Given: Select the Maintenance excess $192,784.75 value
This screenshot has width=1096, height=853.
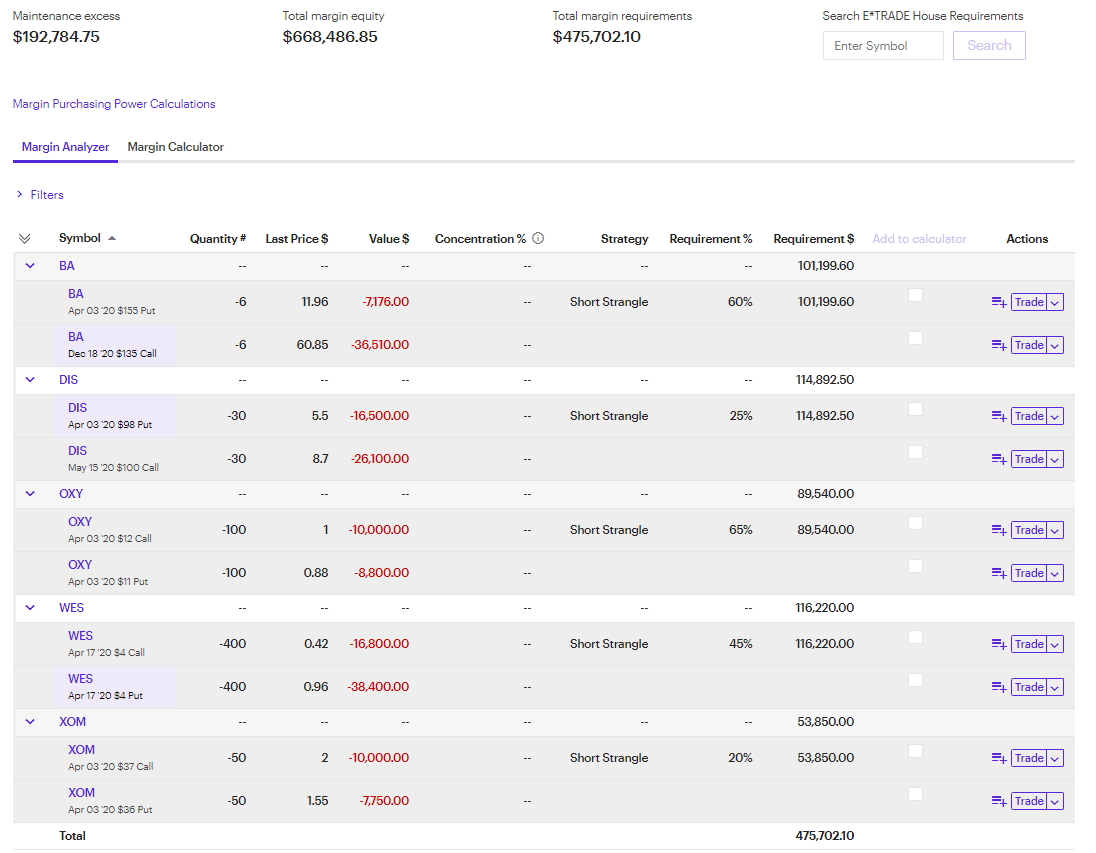Looking at the screenshot, I should (x=56, y=36).
